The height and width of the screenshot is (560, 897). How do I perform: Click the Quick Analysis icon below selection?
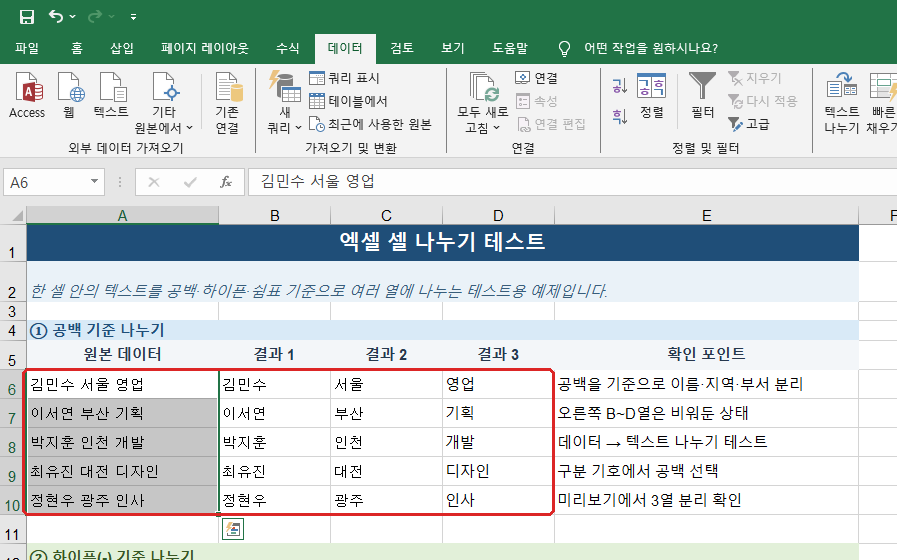point(233,529)
